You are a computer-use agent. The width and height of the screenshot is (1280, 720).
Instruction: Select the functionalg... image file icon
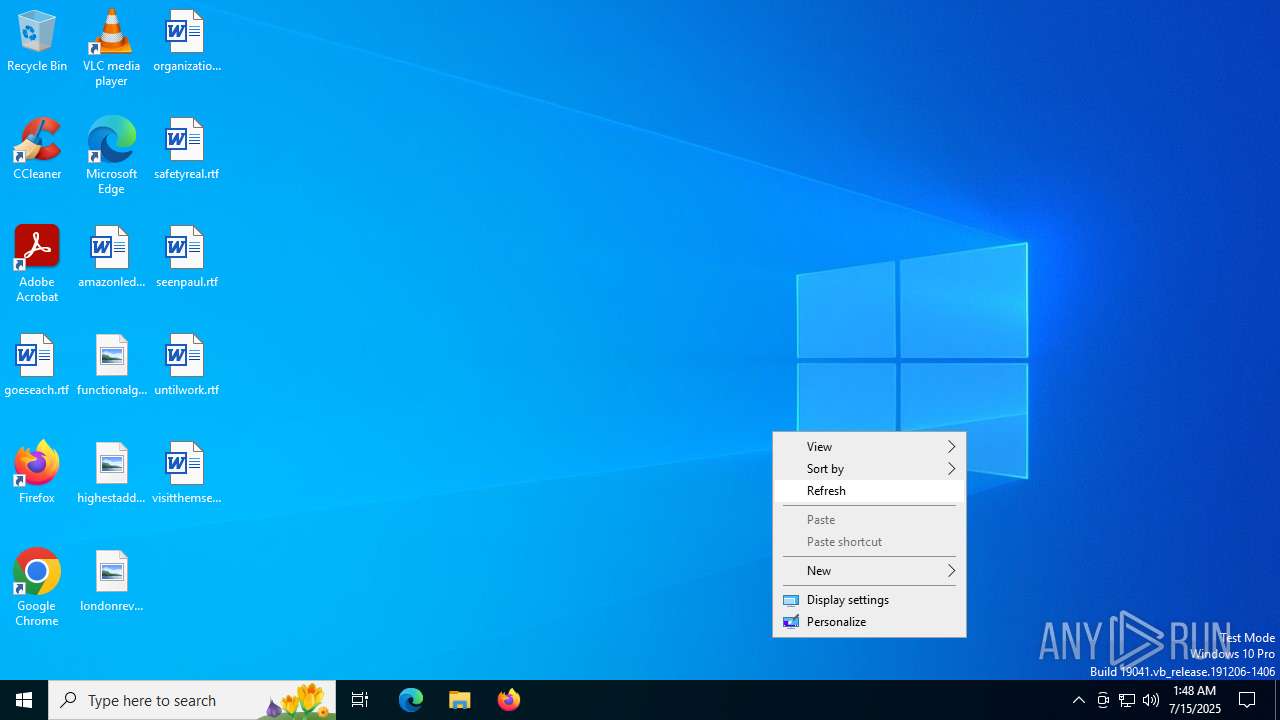pos(111,365)
